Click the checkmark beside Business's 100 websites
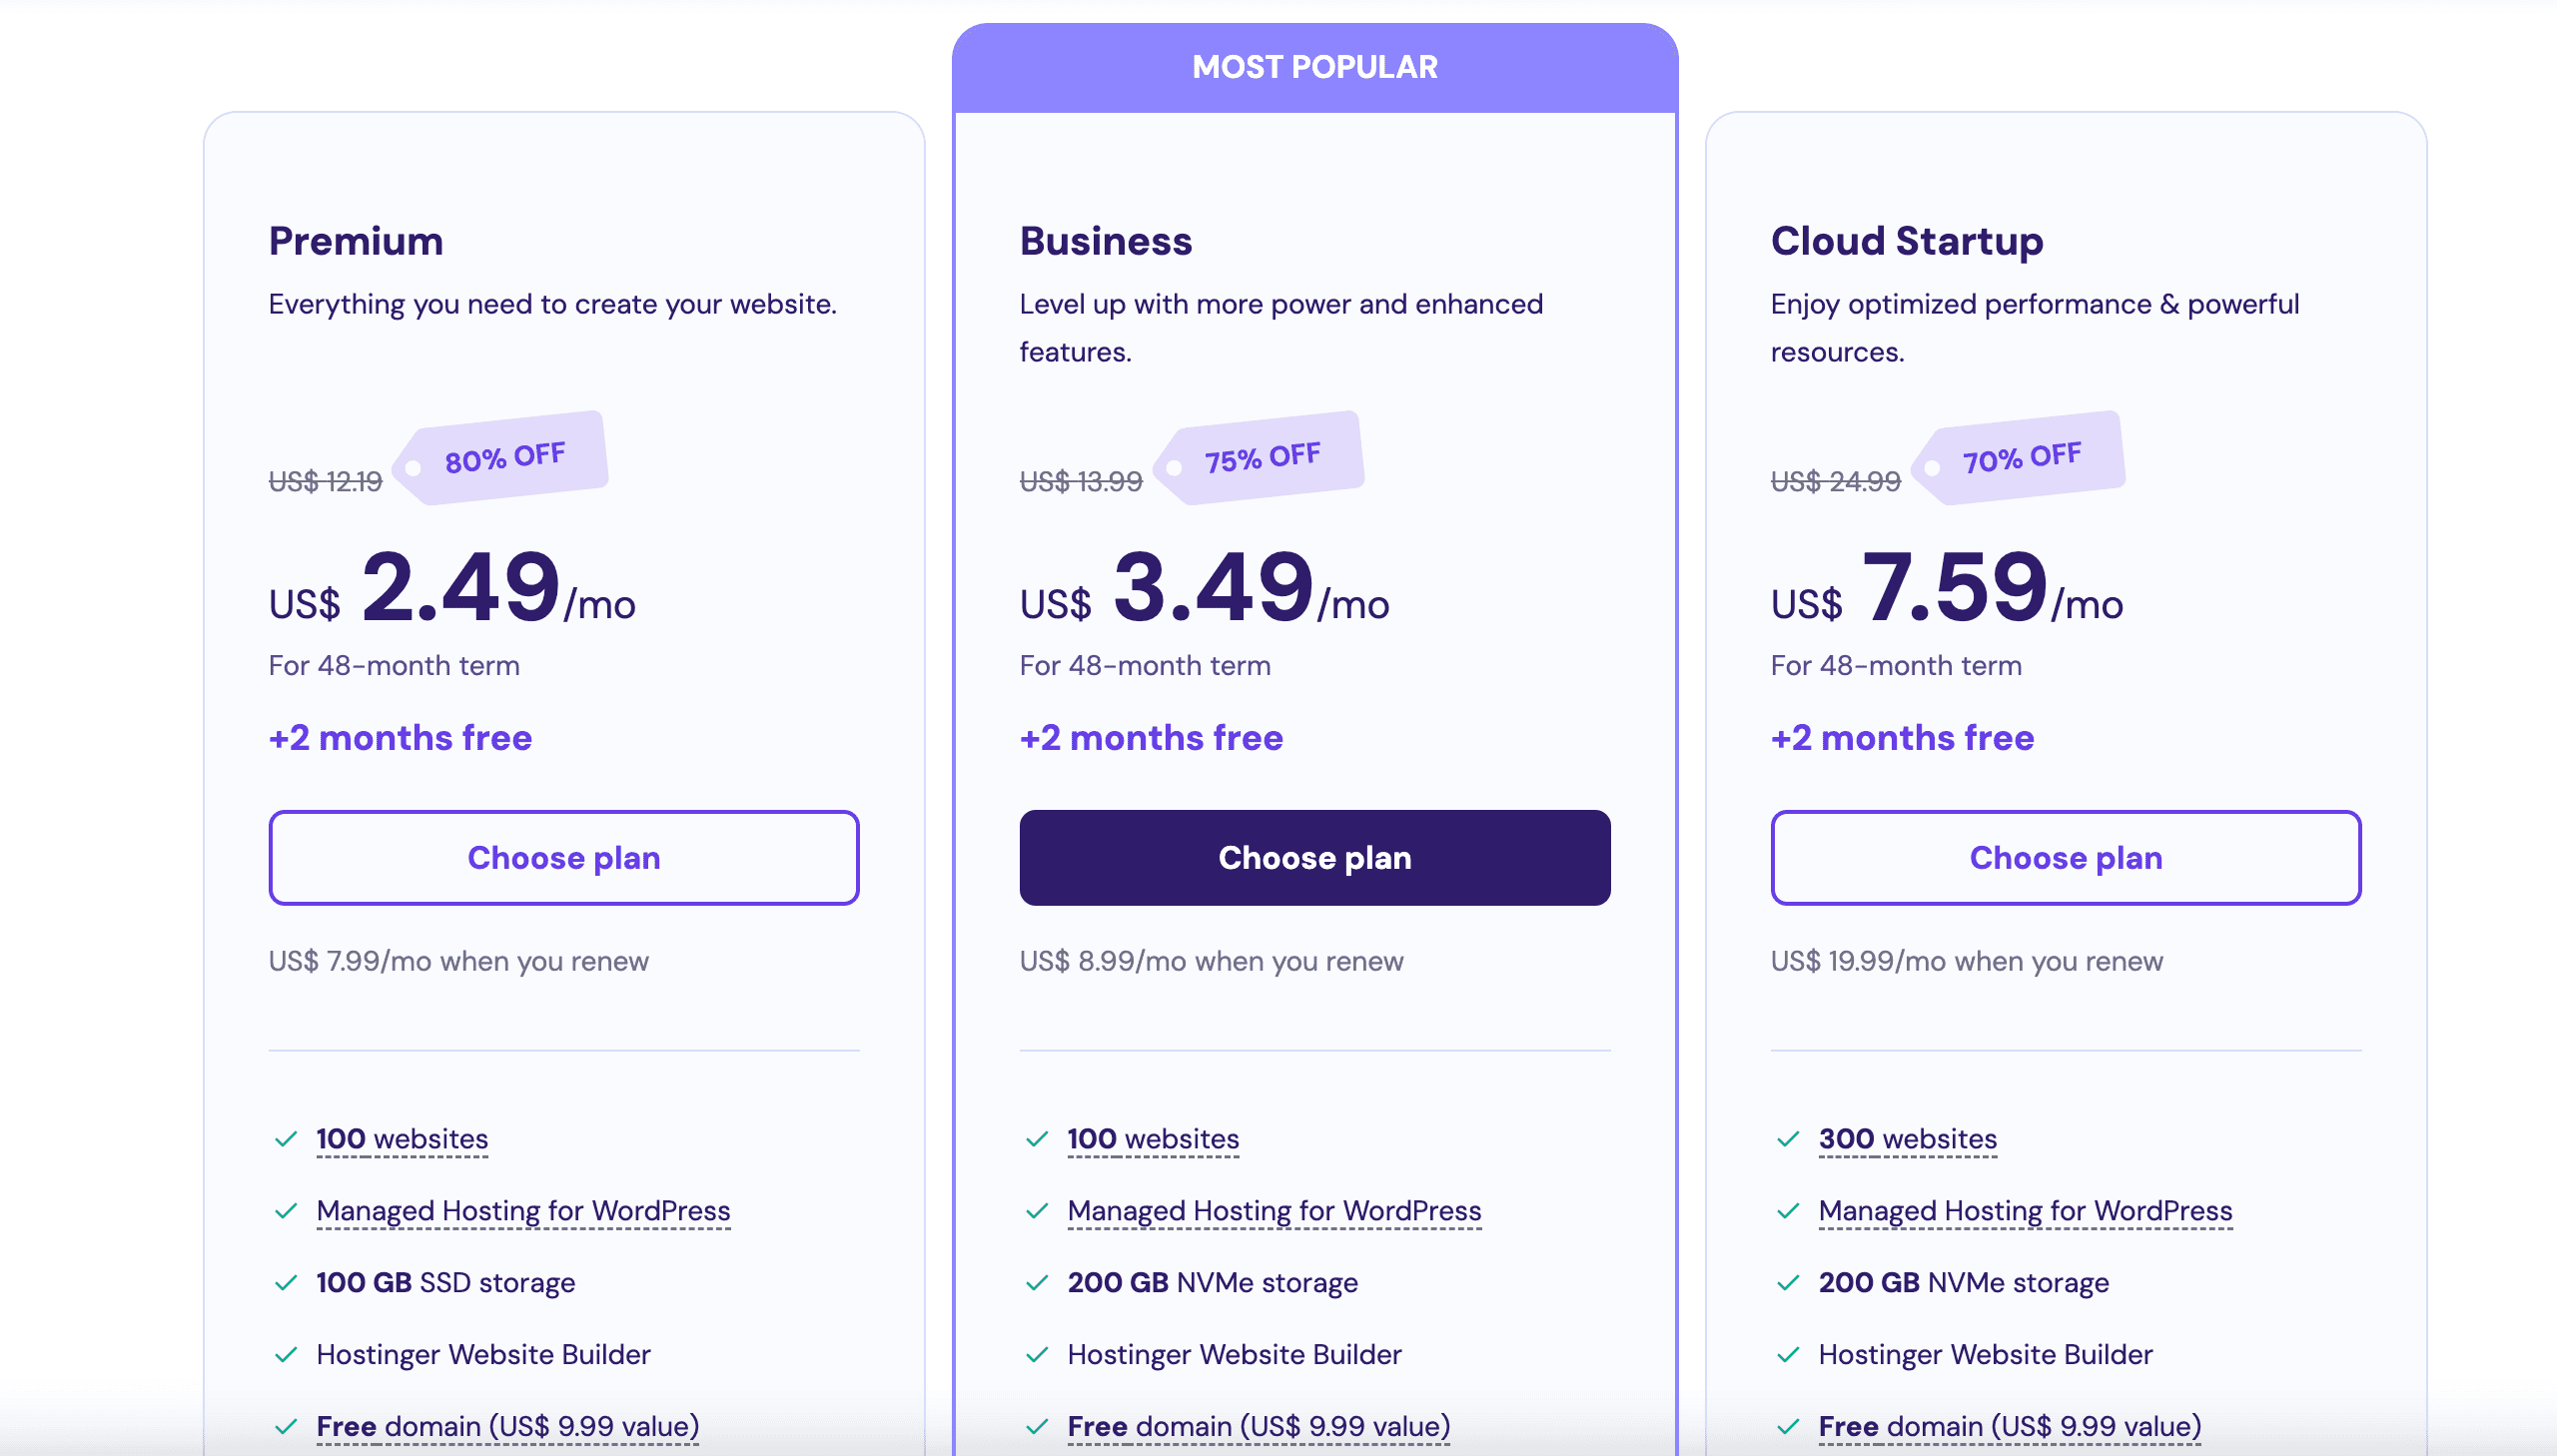The image size is (2557, 1456). point(1037,1139)
